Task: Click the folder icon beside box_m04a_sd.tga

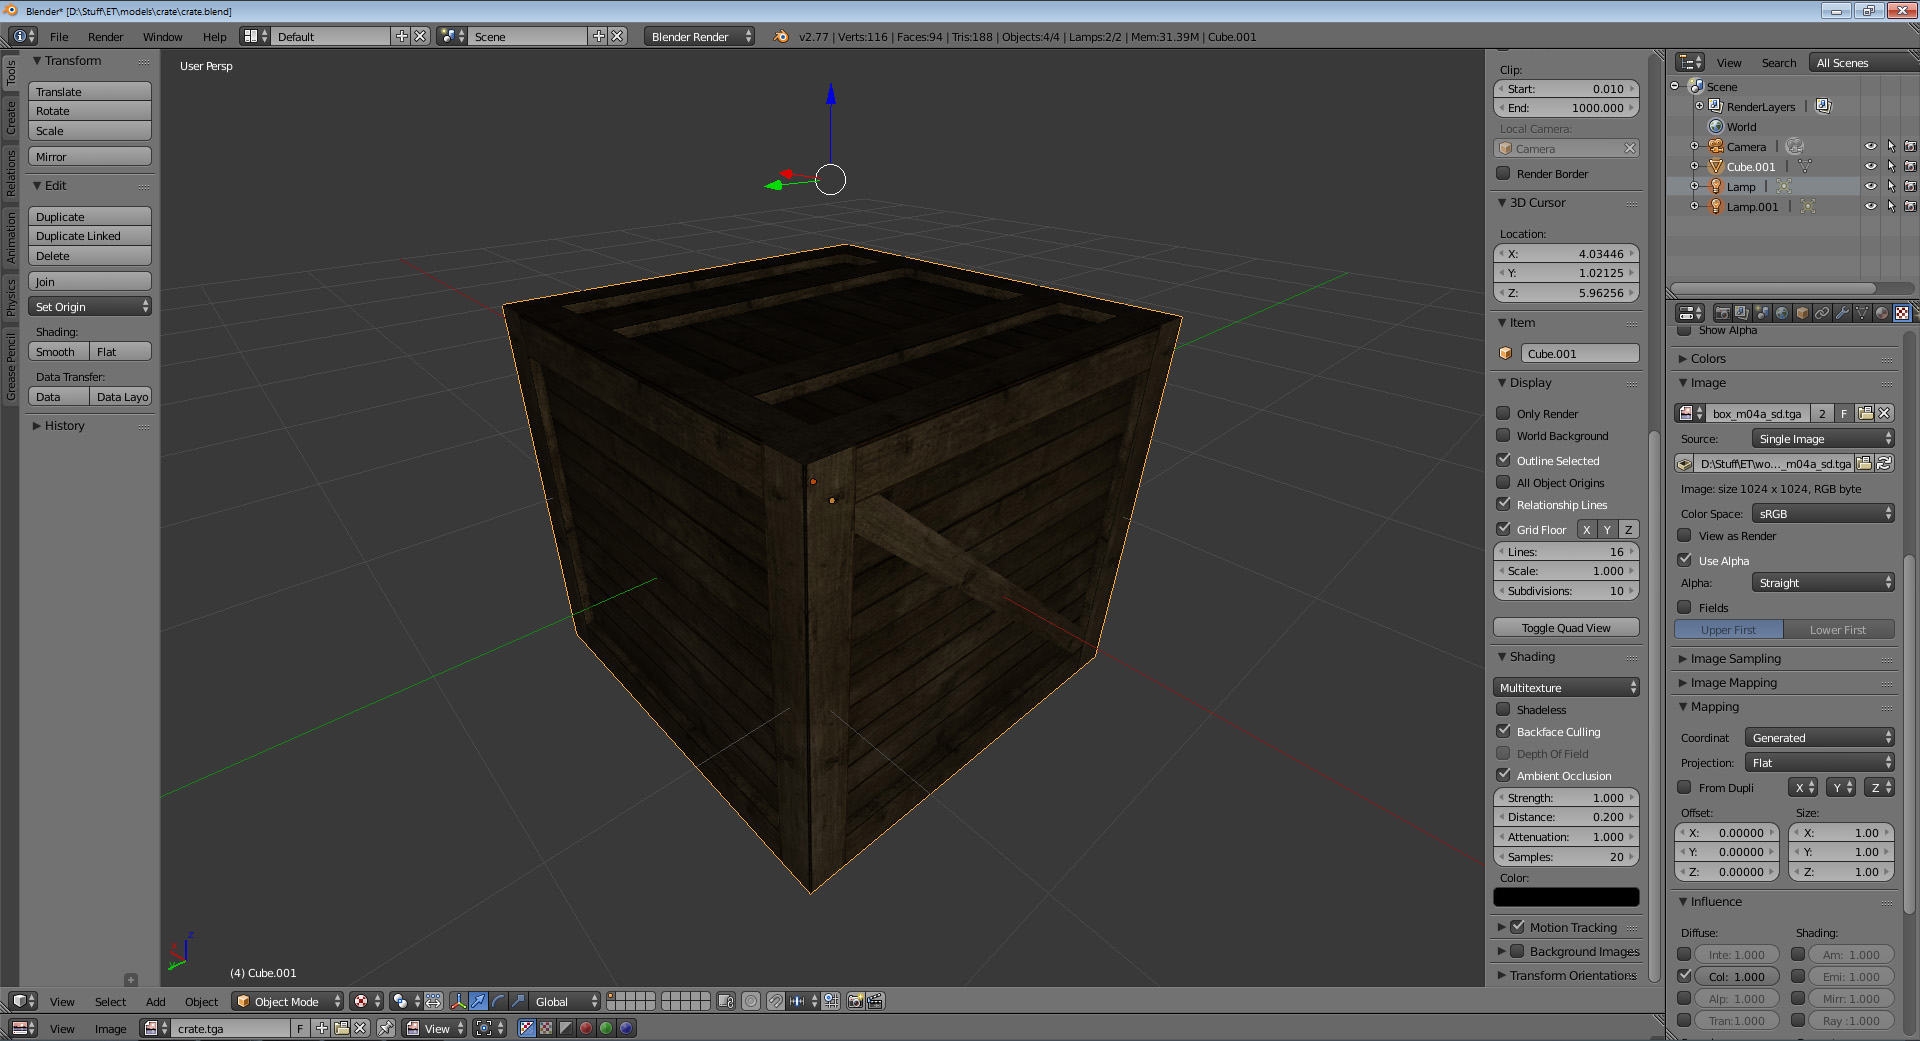Action: [x=1865, y=413]
